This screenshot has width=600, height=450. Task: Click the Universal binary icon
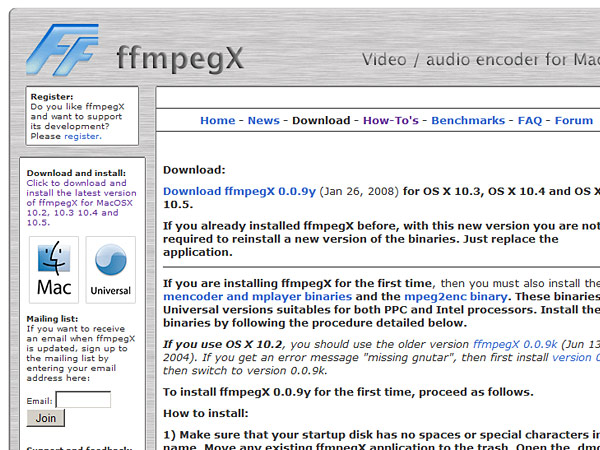[x=111, y=270]
